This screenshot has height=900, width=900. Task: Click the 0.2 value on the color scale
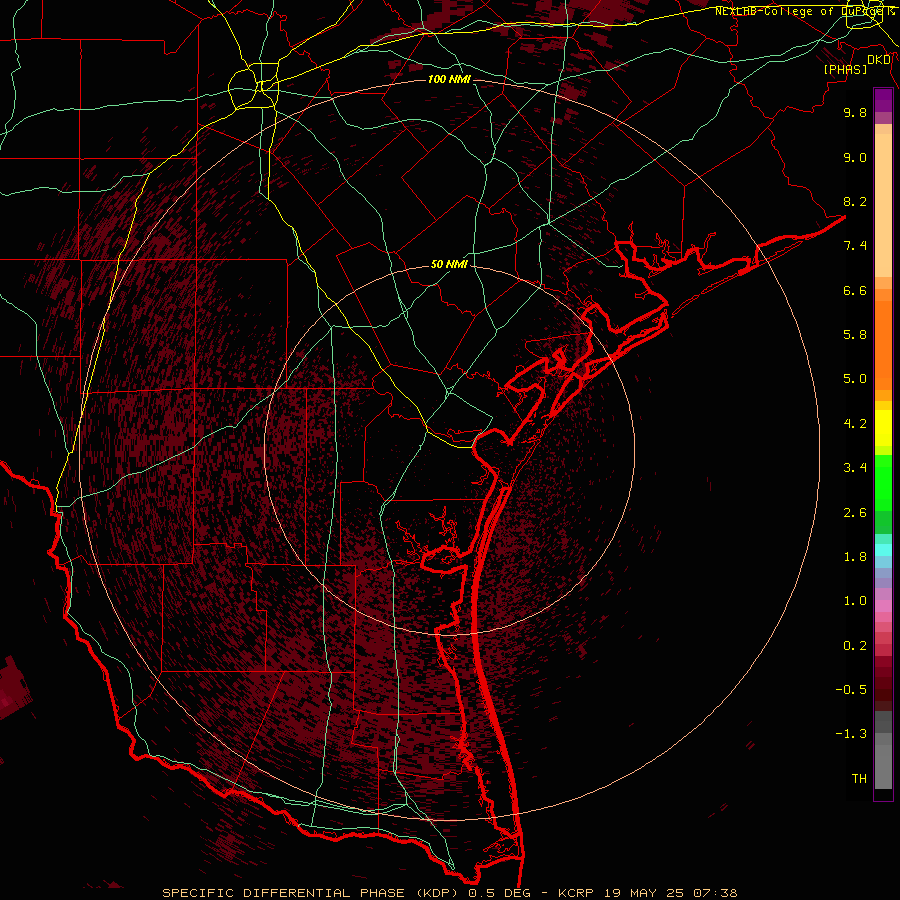[855, 646]
